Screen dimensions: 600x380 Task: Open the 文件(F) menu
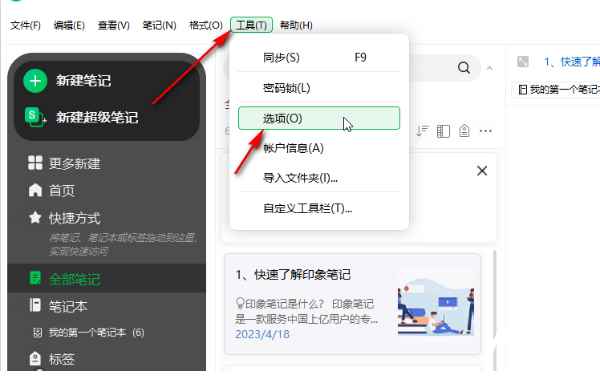pyautogui.click(x=25, y=25)
